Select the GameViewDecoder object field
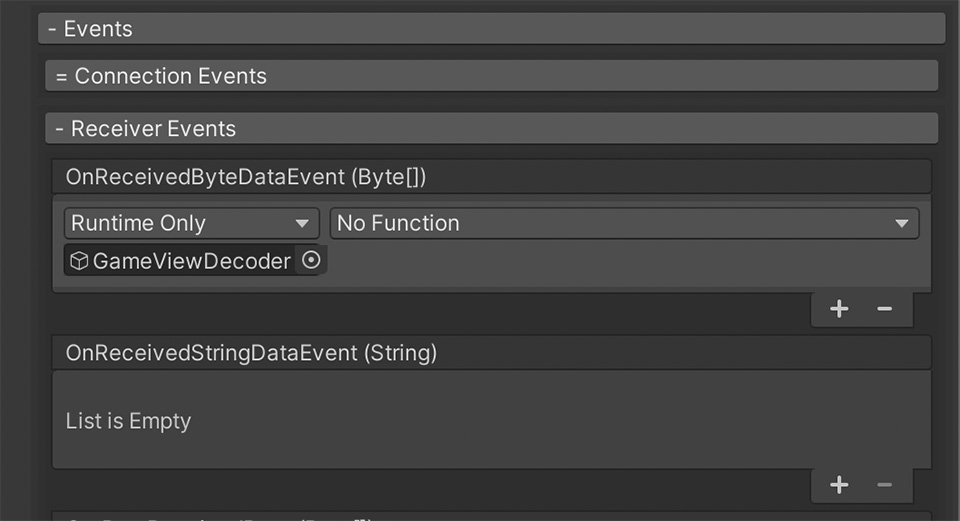960x521 pixels. point(190,262)
